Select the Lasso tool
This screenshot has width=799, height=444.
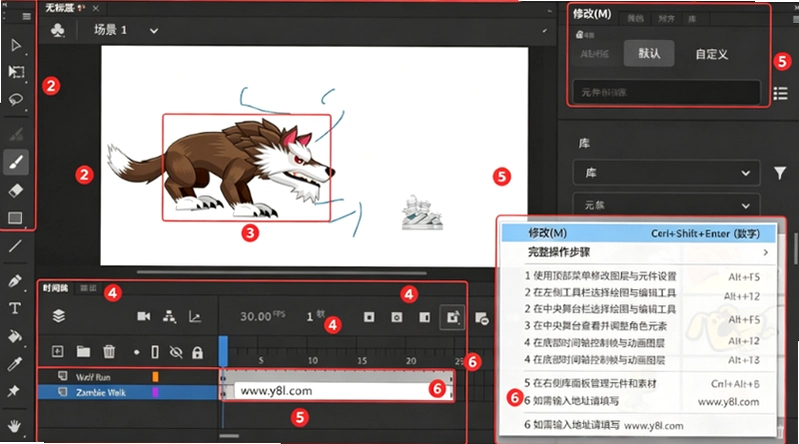tap(16, 98)
